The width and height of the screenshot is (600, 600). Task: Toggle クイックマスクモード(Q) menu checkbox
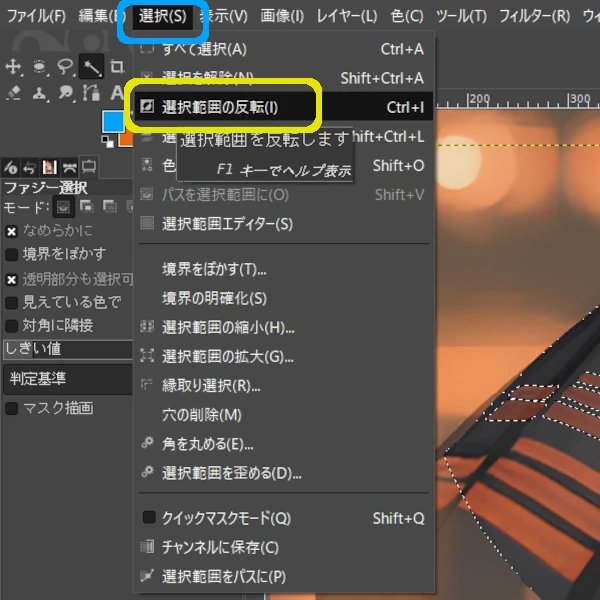[x=148, y=517]
